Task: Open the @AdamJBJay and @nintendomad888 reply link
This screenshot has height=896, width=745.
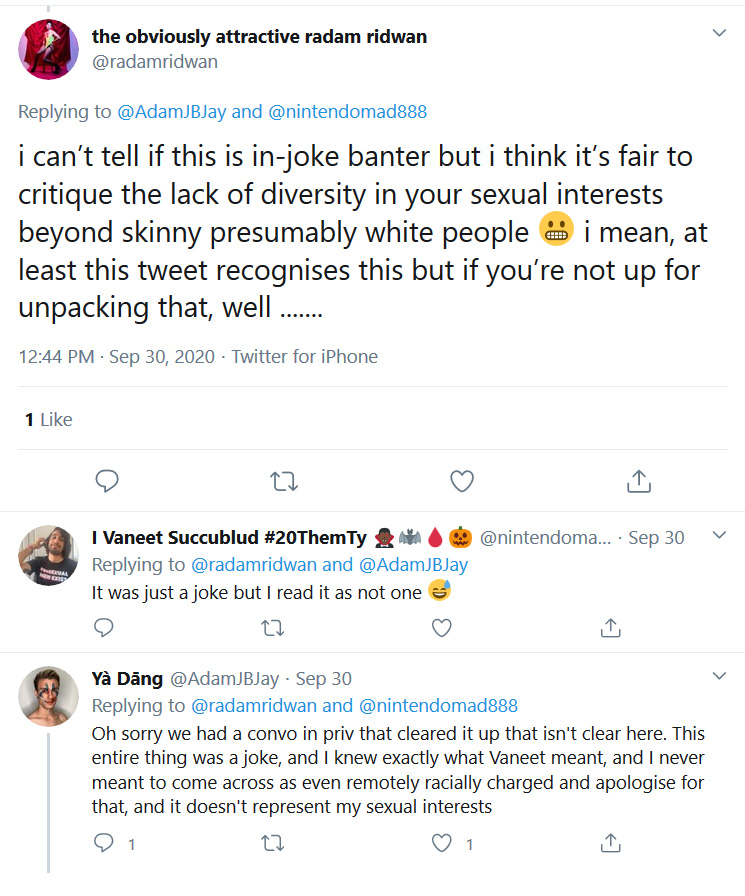Action: [272, 111]
